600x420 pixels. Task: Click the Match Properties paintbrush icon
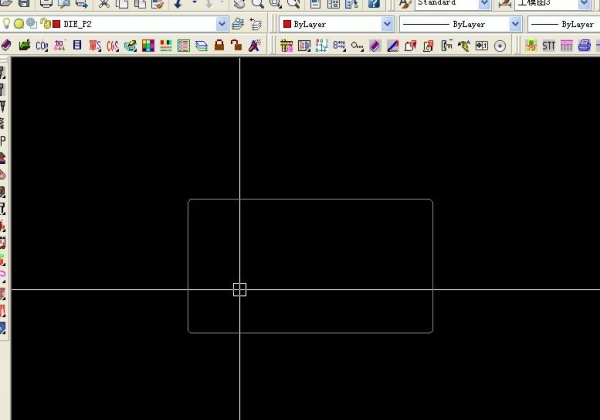tap(158, 3)
